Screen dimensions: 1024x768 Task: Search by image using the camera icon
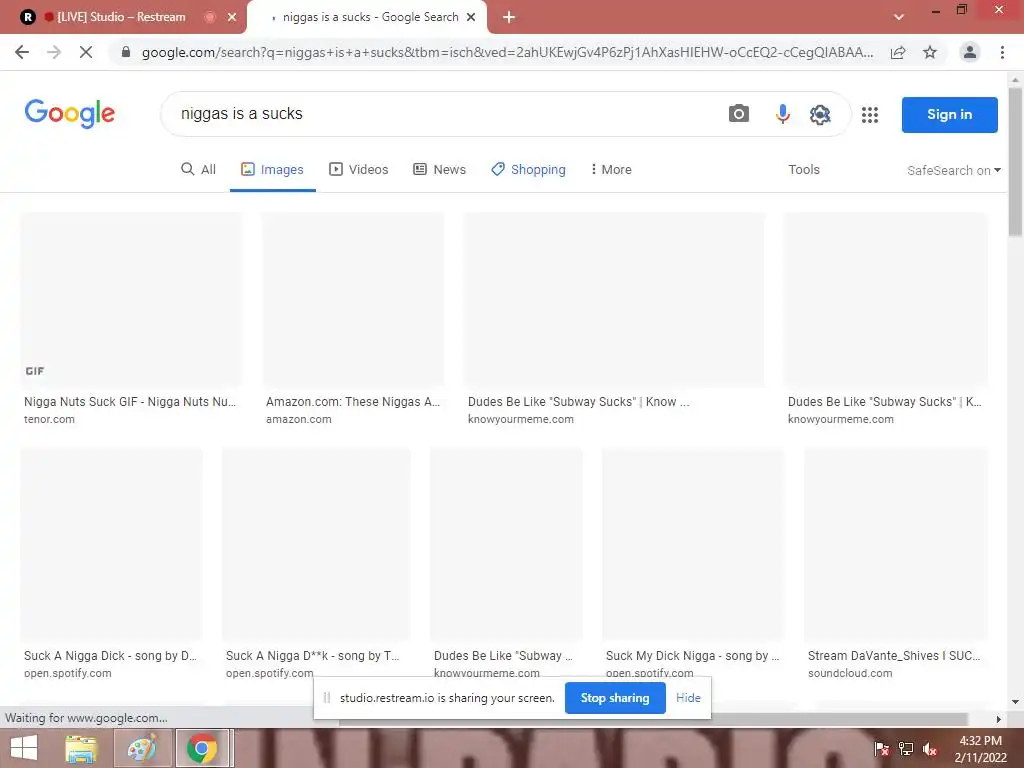click(x=739, y=114)
